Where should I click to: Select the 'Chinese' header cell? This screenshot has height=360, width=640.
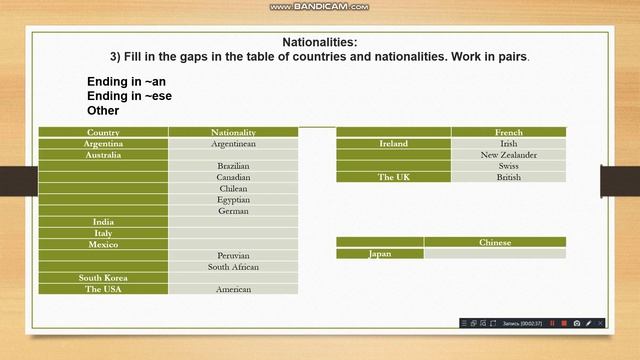coord(495,242)
